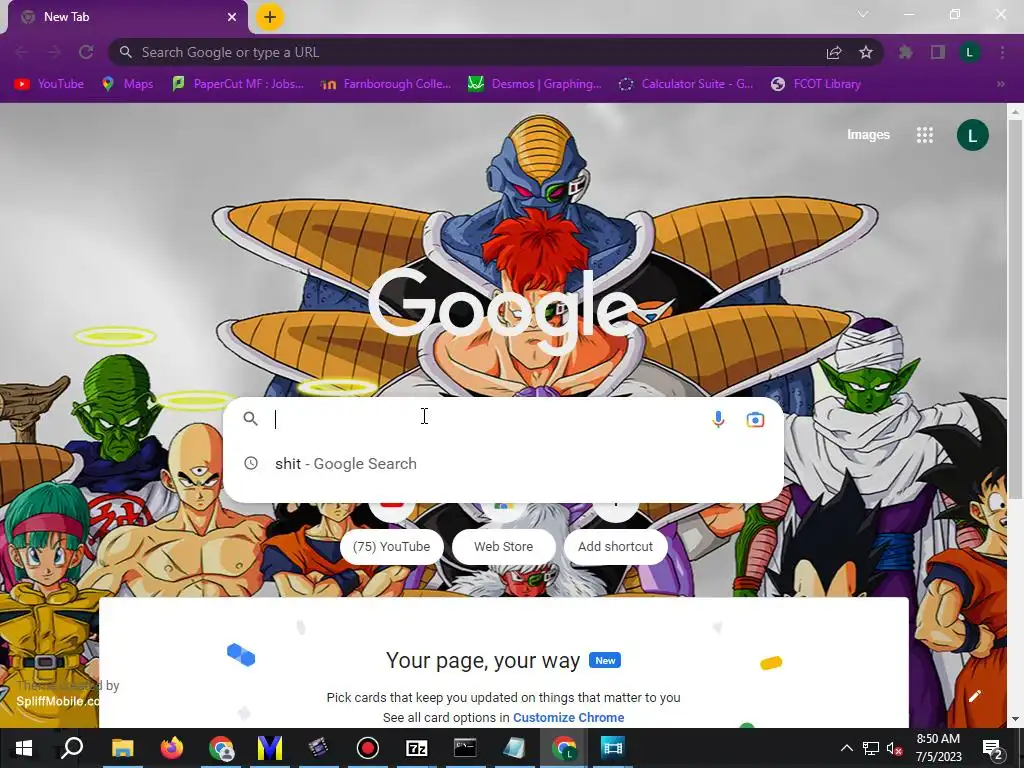Click the magnifier icon in search box
The height and width of the screenshot is (768, 1024).
pos(251,419)
